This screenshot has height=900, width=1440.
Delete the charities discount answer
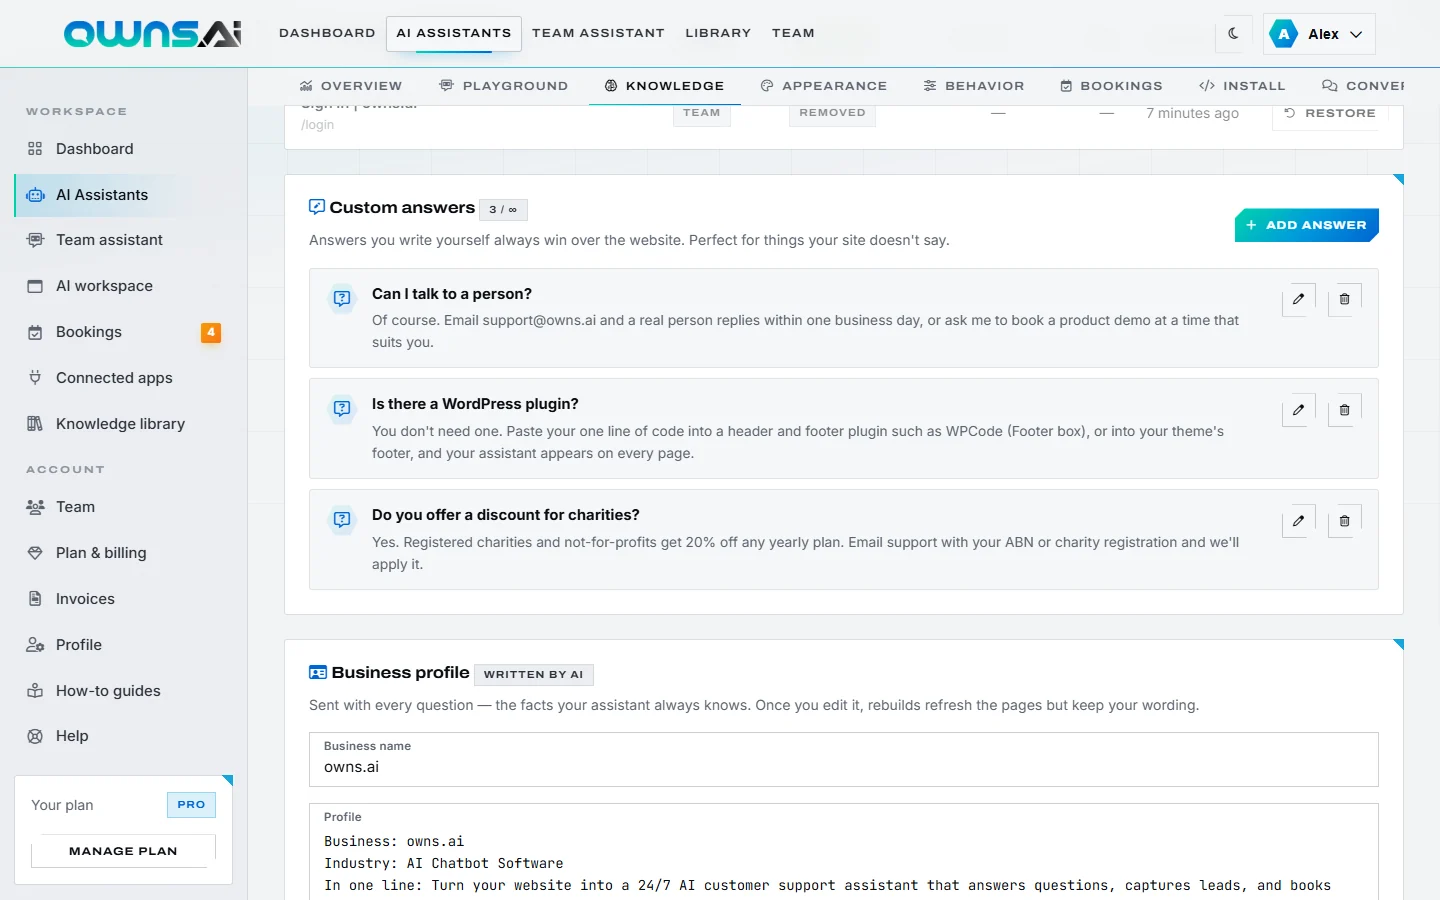point(1344,521)
